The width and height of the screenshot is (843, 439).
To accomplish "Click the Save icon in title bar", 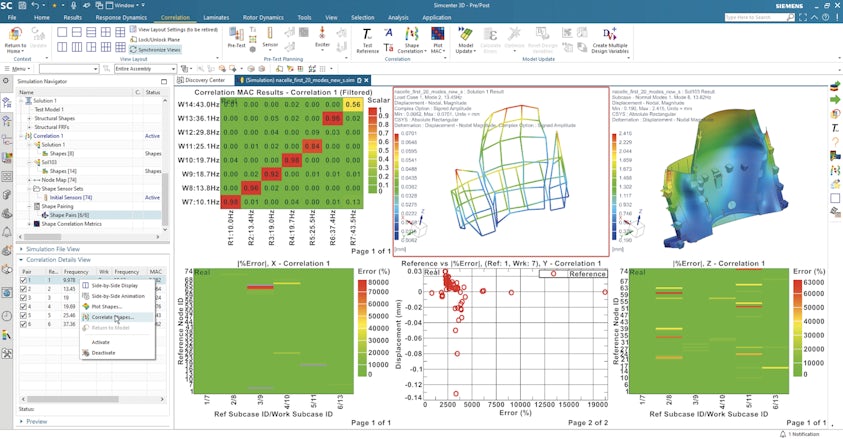I will 22,5.
